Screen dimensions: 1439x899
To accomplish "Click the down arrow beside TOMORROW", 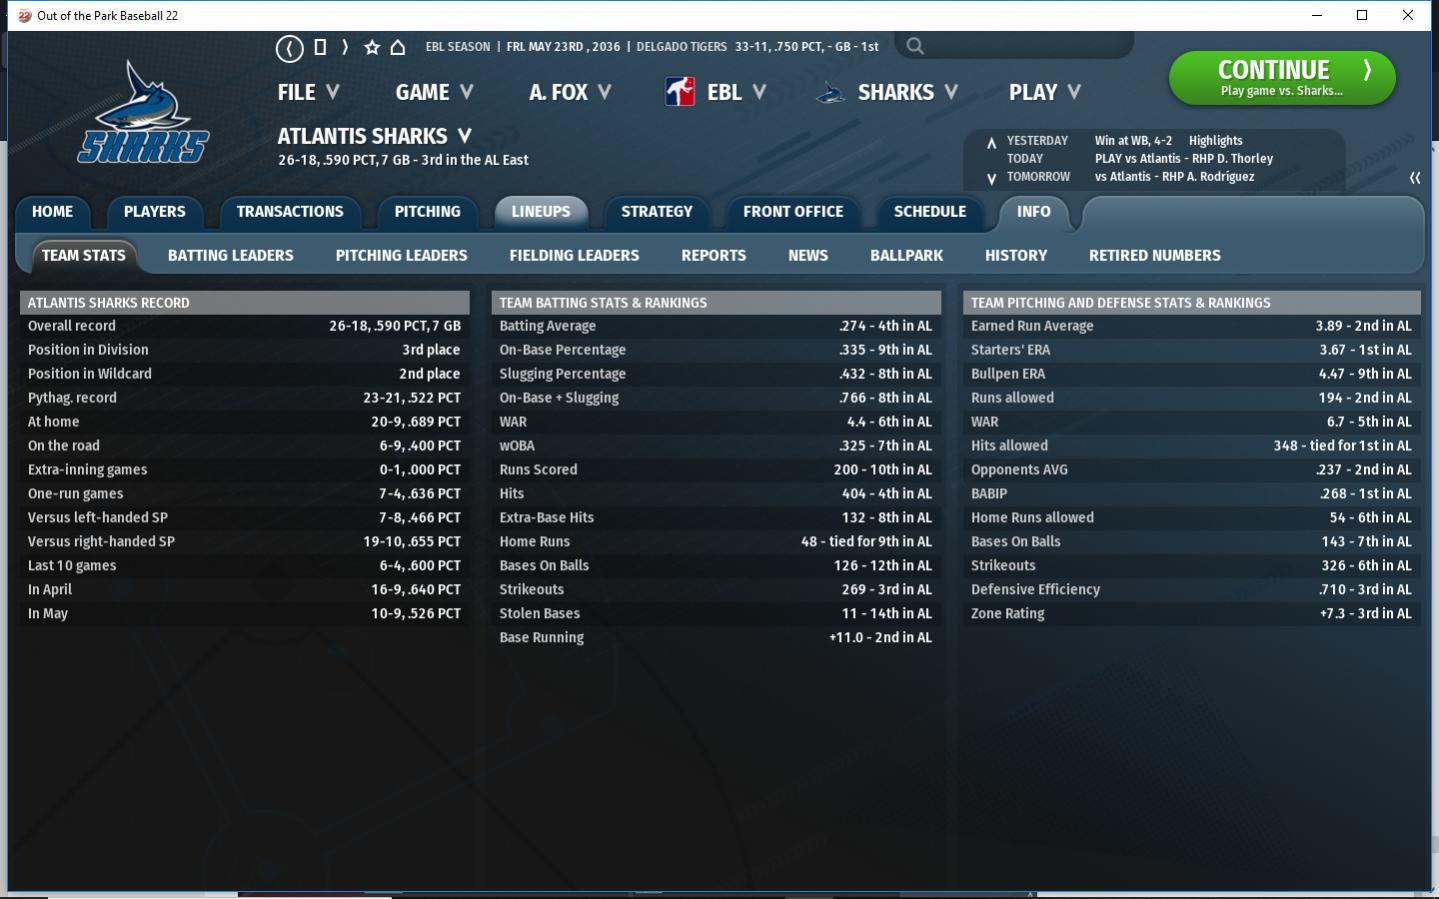I will 991,179.
